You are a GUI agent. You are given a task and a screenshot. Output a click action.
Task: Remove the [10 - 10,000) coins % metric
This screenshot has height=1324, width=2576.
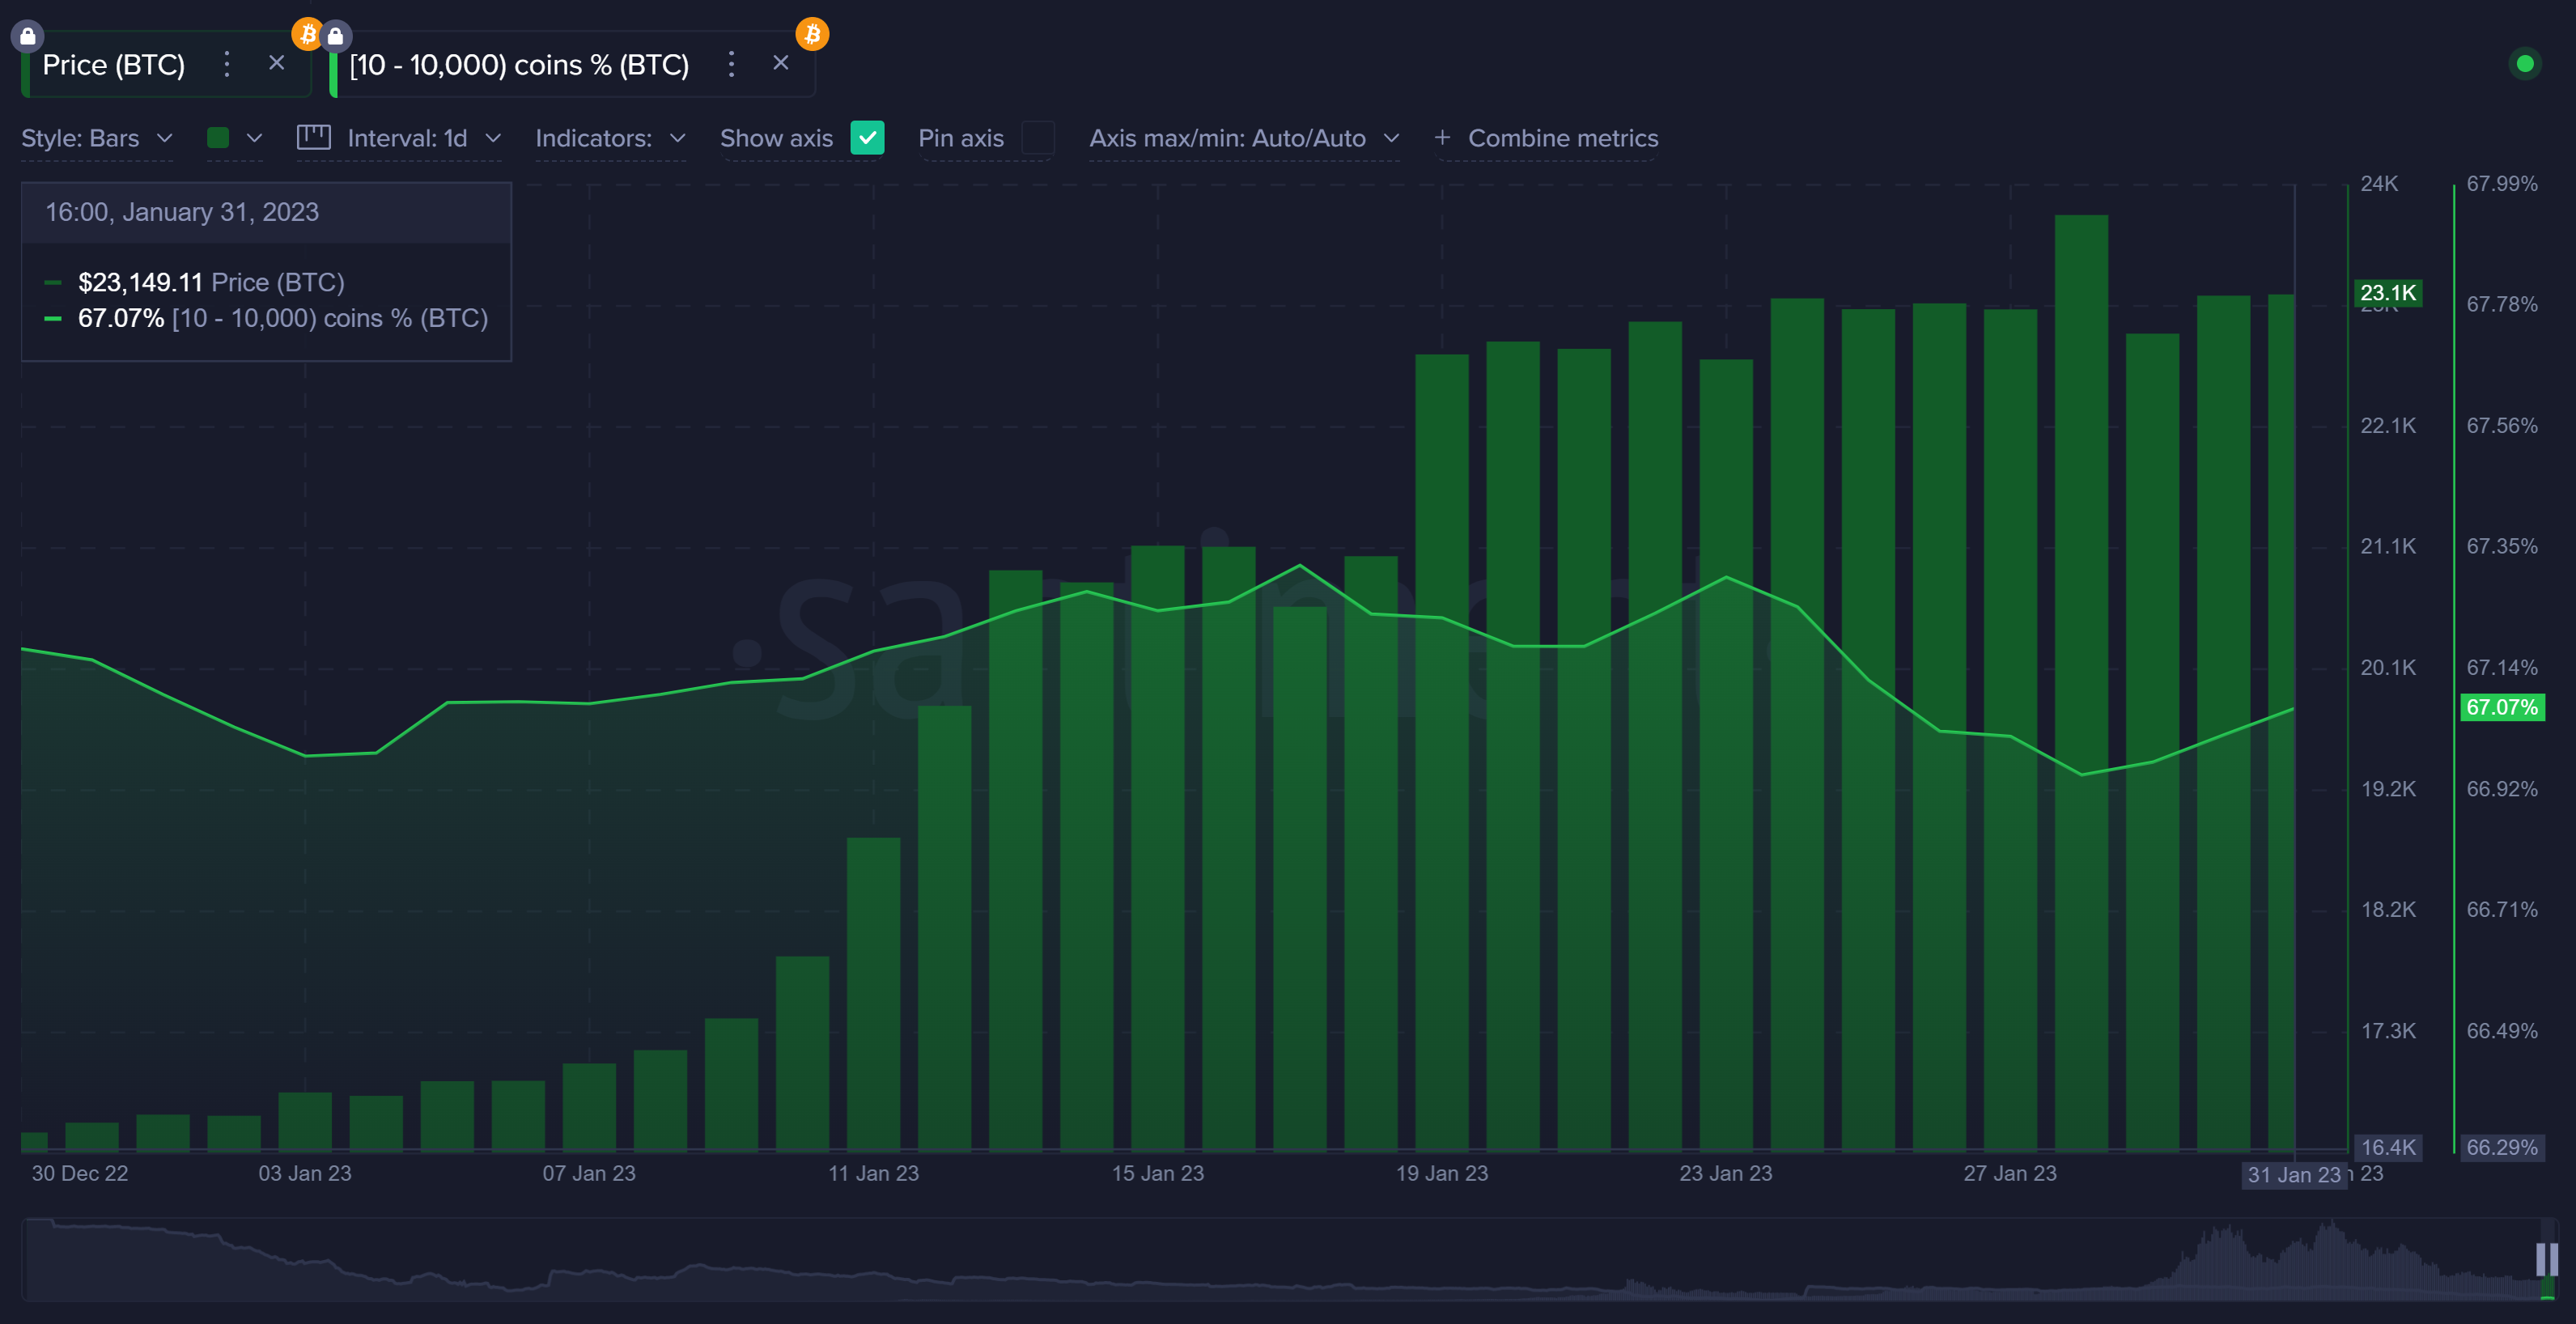click(781, 63)
